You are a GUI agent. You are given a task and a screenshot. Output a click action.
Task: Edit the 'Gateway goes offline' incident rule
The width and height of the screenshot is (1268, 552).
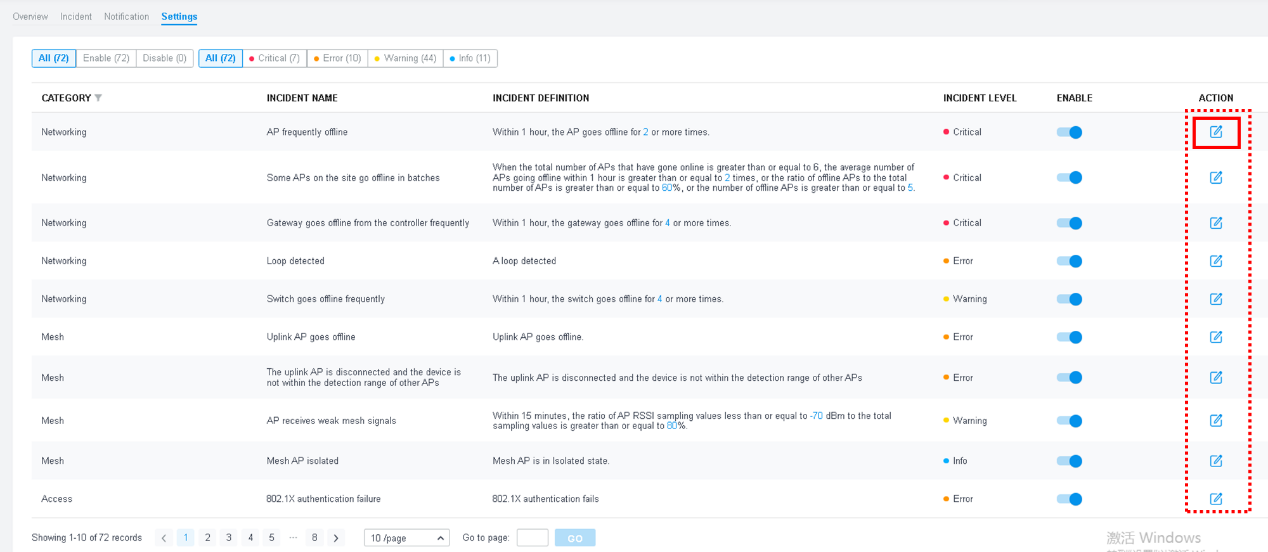click(x=1216, y=223)
